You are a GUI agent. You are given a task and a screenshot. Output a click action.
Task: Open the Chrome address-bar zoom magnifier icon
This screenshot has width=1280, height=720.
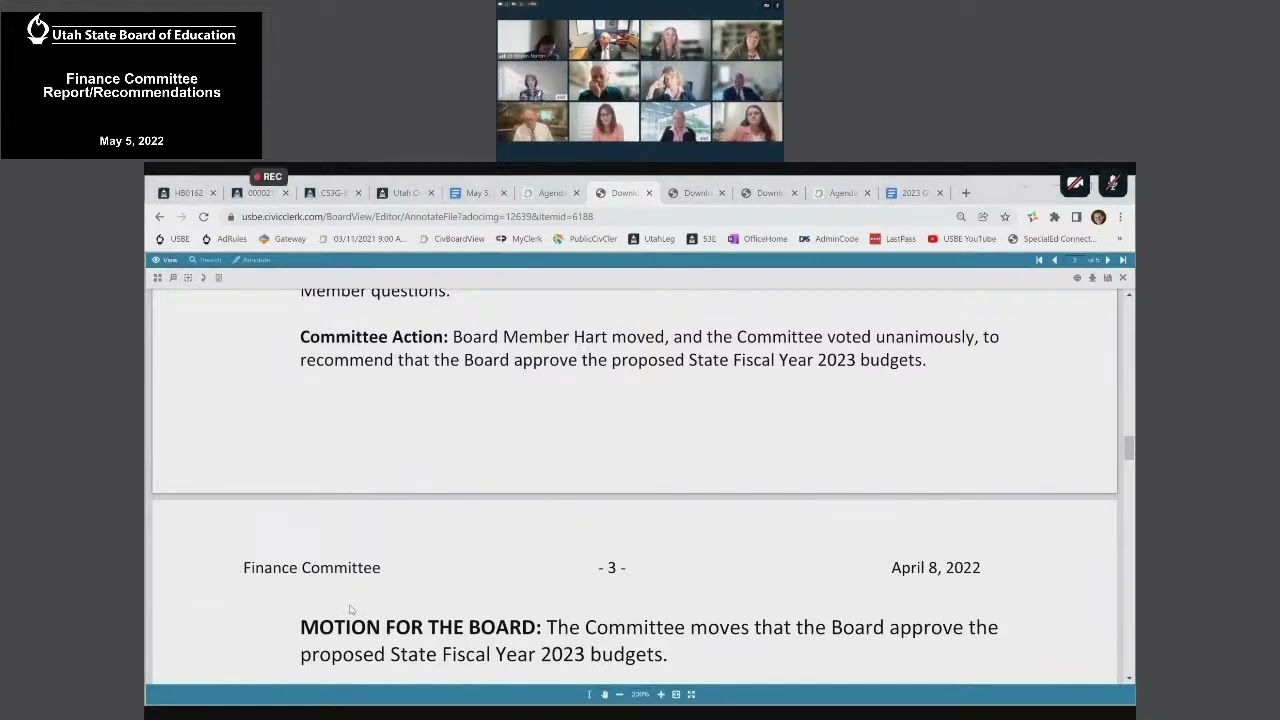click(961, 217)
